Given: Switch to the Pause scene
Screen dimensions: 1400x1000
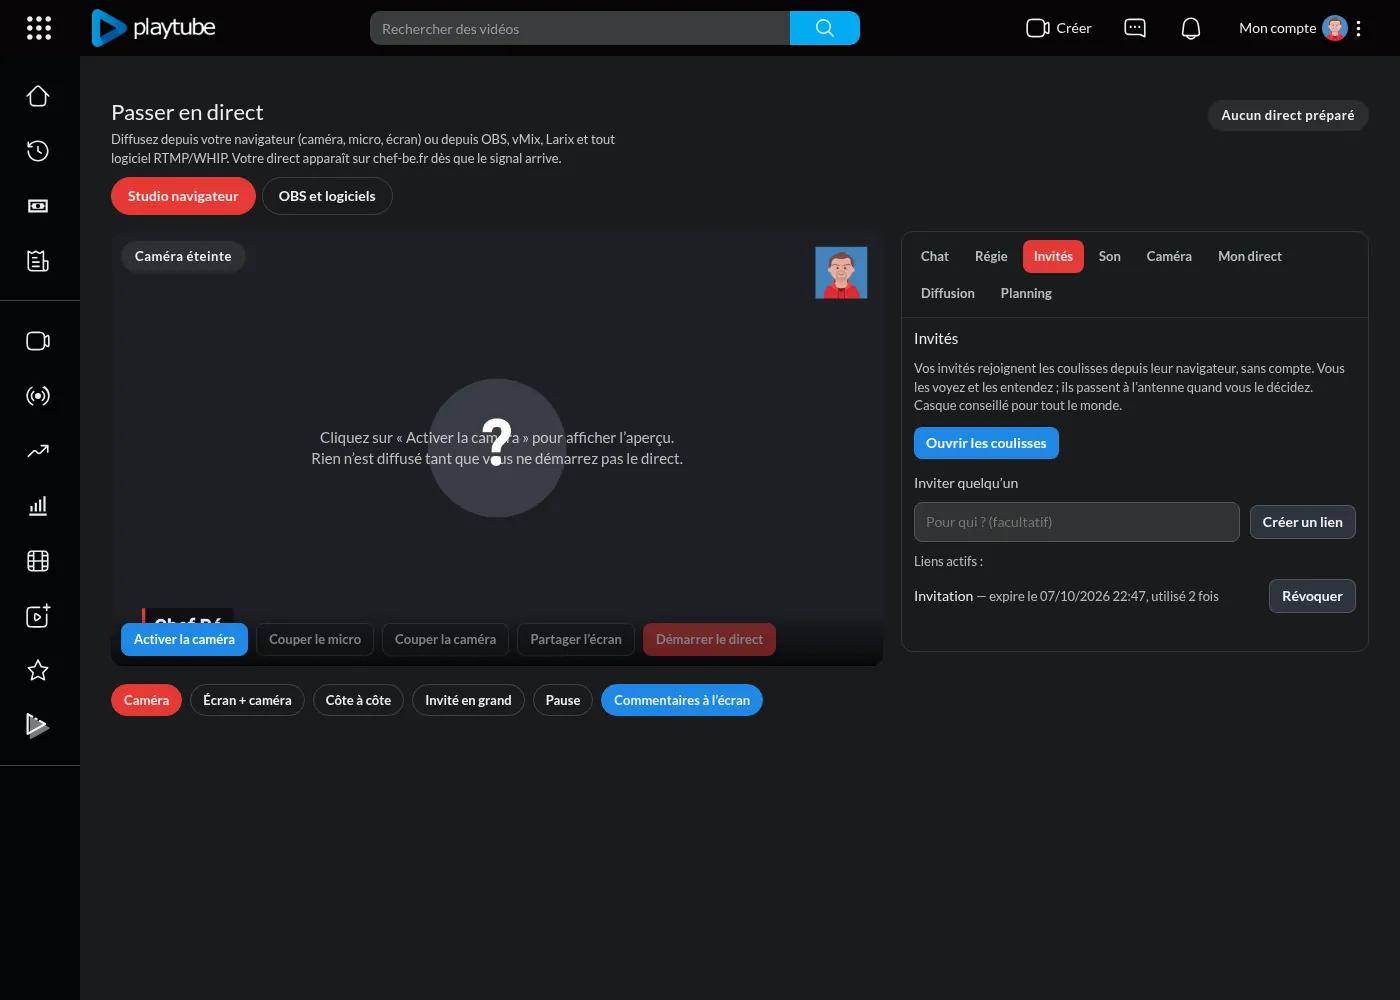Looking at the screenshot, I should click(x=563, y=700).
